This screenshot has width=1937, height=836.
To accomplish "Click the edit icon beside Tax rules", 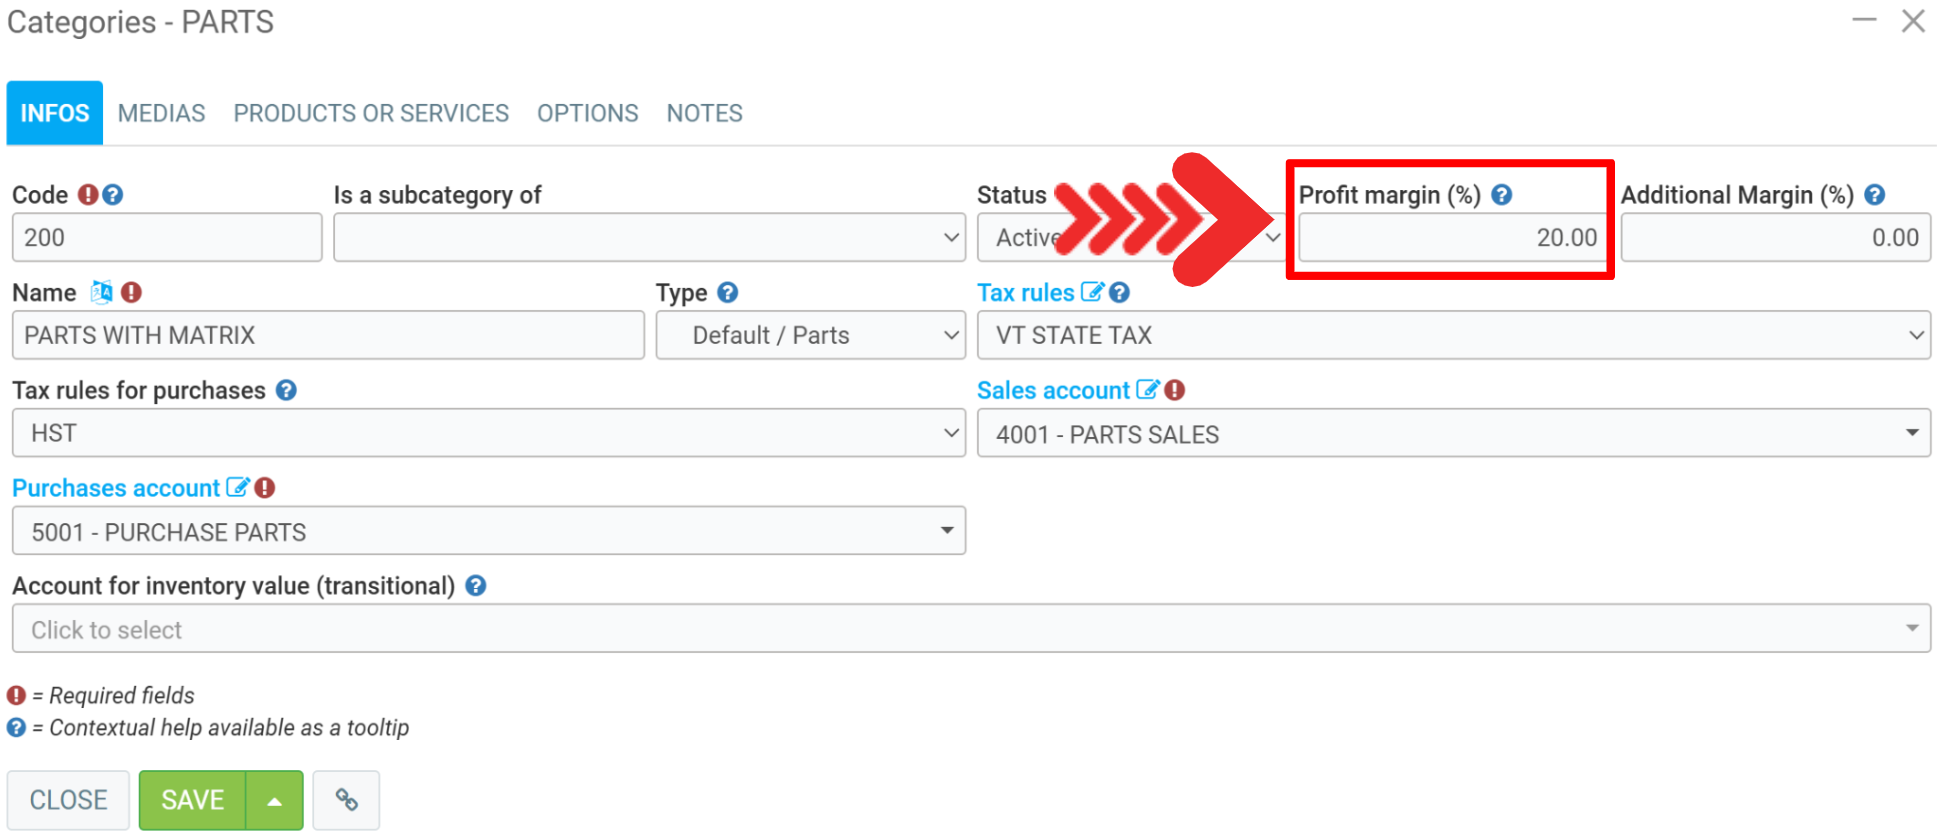I will click(1092, 292).
